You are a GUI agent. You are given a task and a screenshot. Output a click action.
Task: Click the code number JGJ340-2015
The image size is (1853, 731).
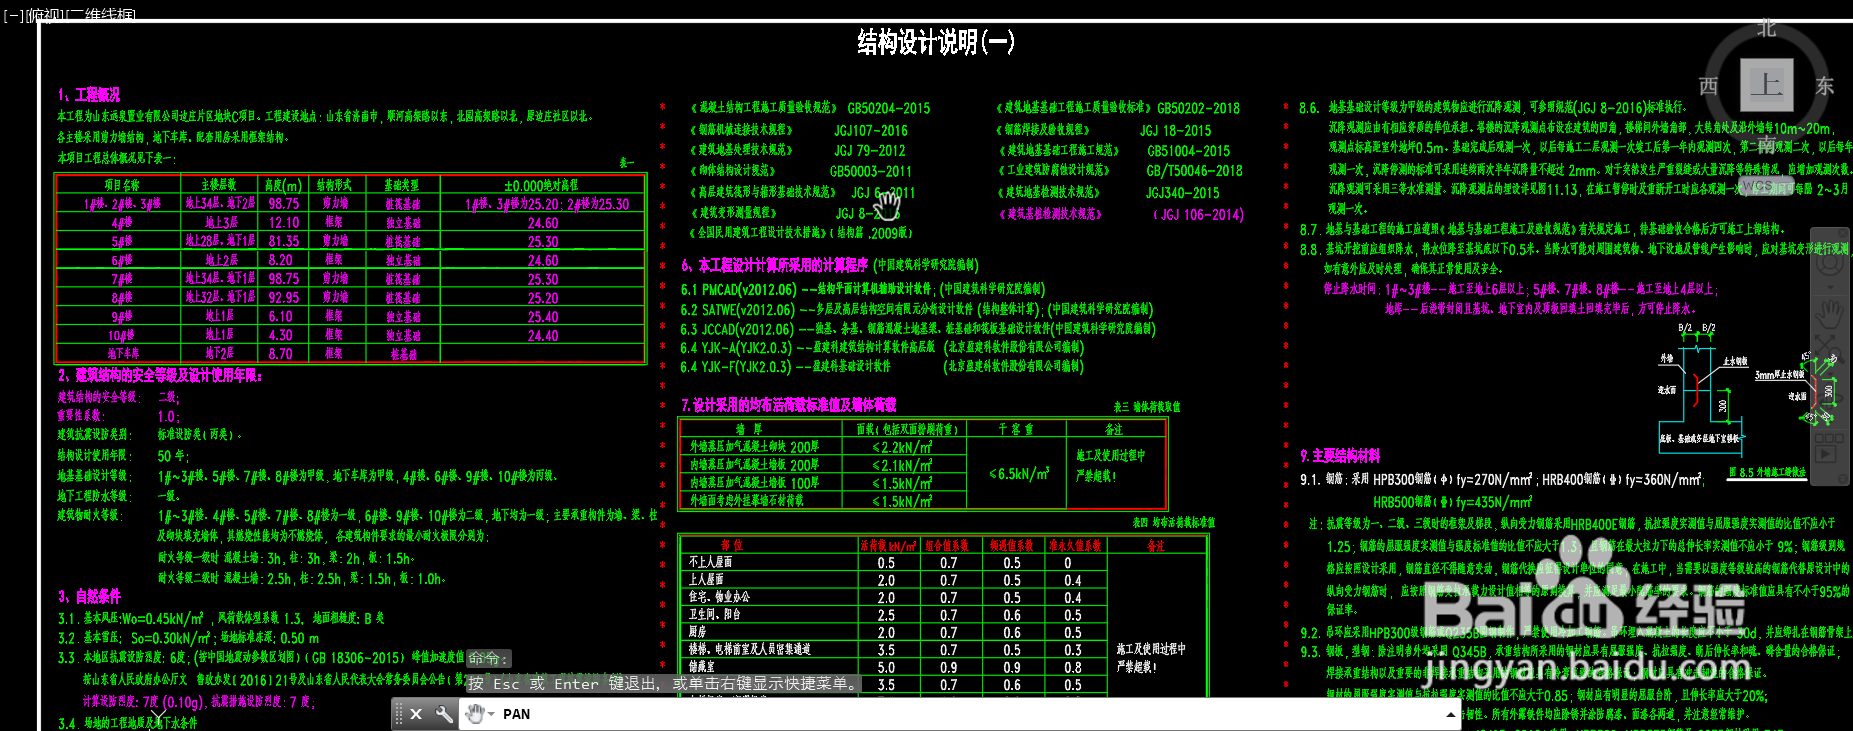[x=1182, y=193]
